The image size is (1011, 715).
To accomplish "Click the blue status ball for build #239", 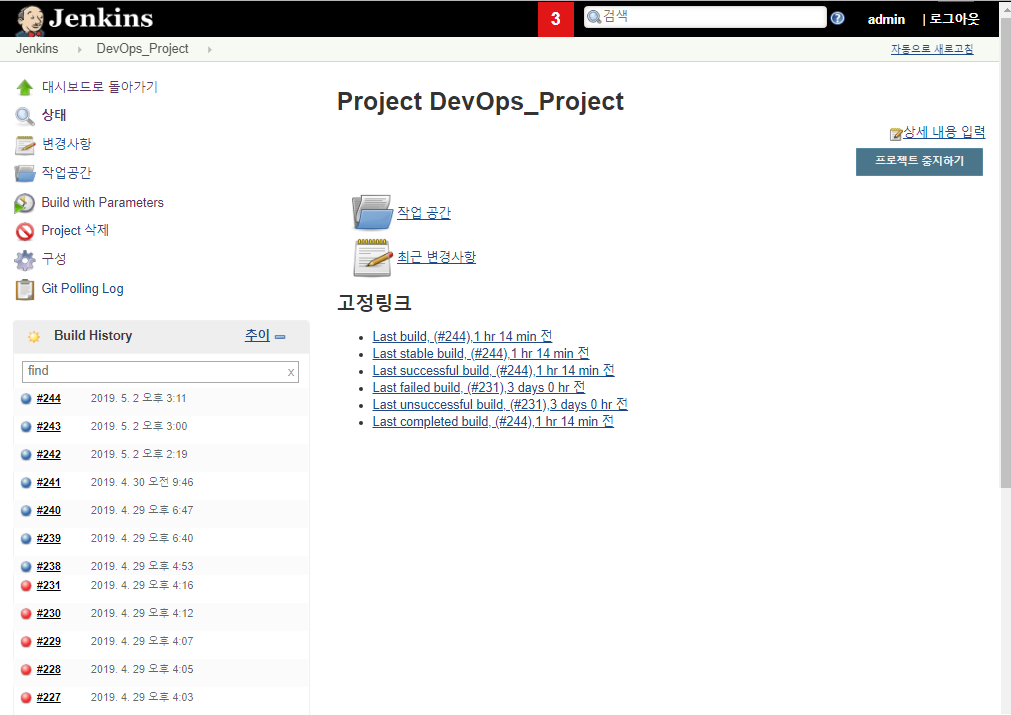I will 26,538.
